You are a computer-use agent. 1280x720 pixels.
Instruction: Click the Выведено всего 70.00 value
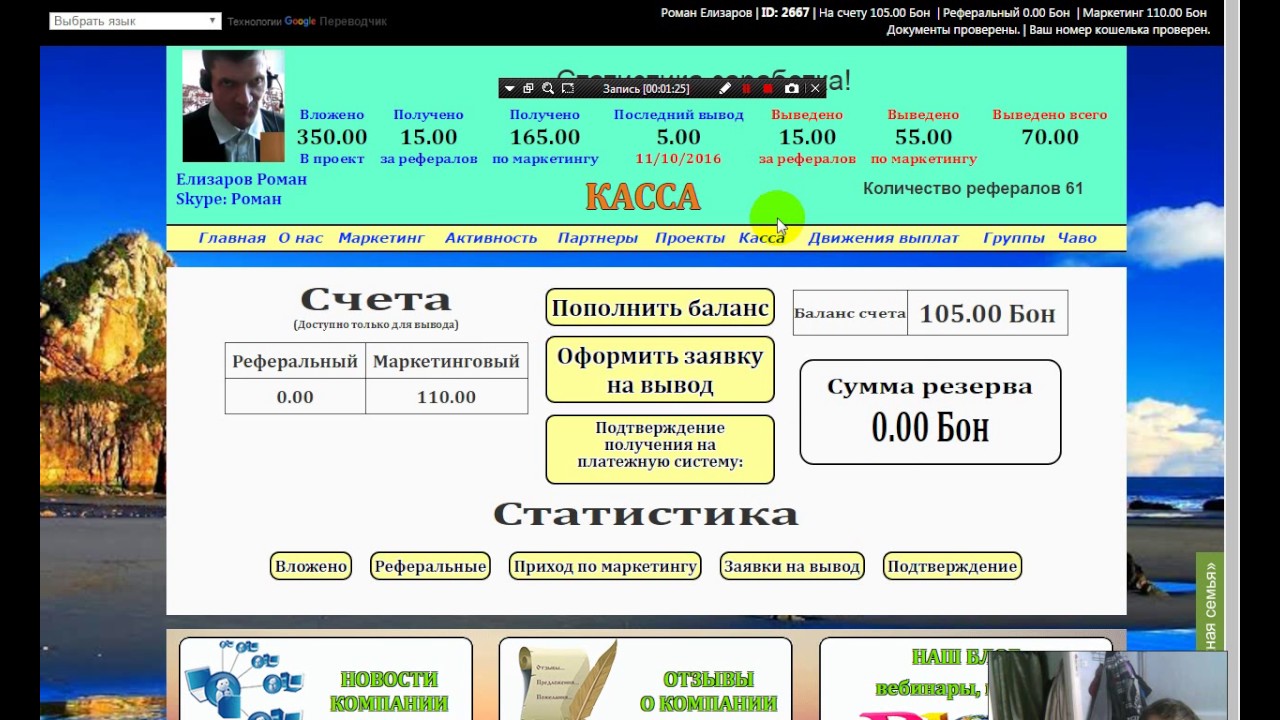coord(1050,137)
